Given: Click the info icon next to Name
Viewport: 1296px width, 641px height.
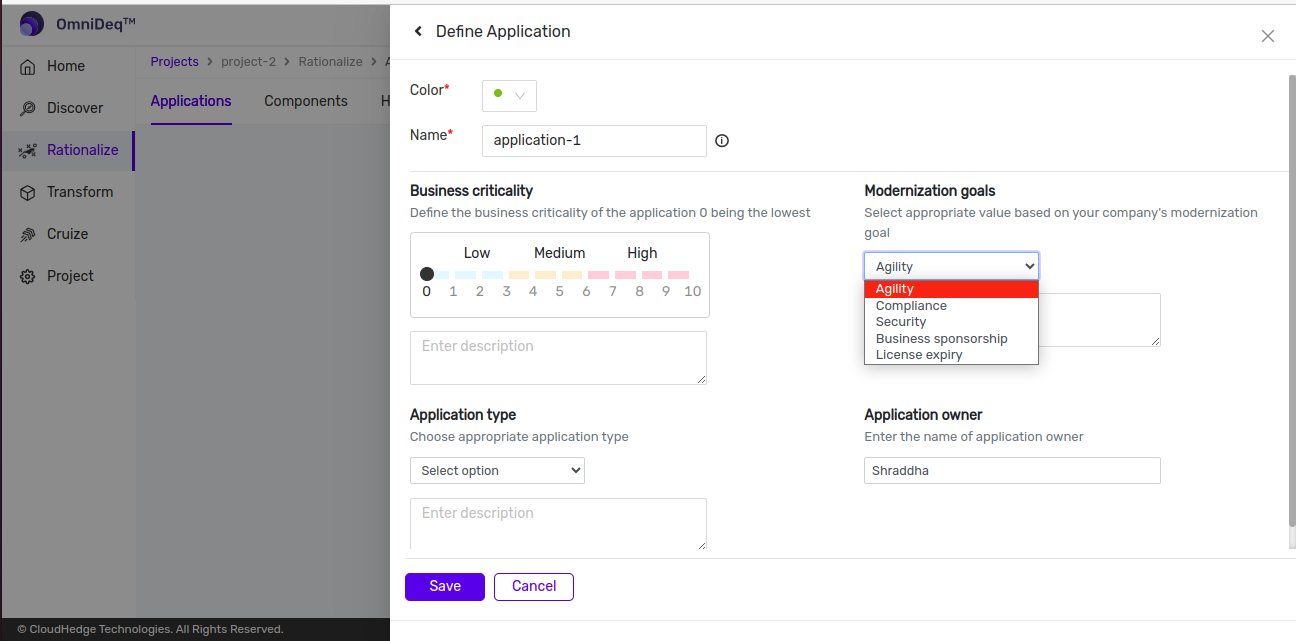Looking at the screenshot, I should pyautogui.click(x=722, y=141).
